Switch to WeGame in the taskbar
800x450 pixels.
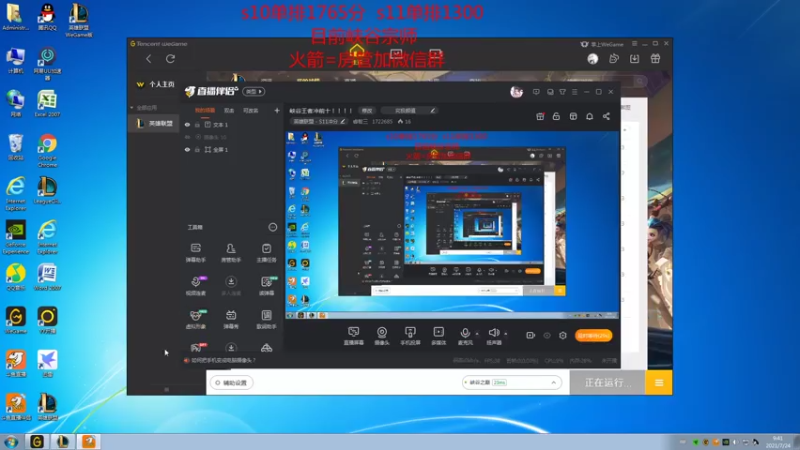(37, 441)
